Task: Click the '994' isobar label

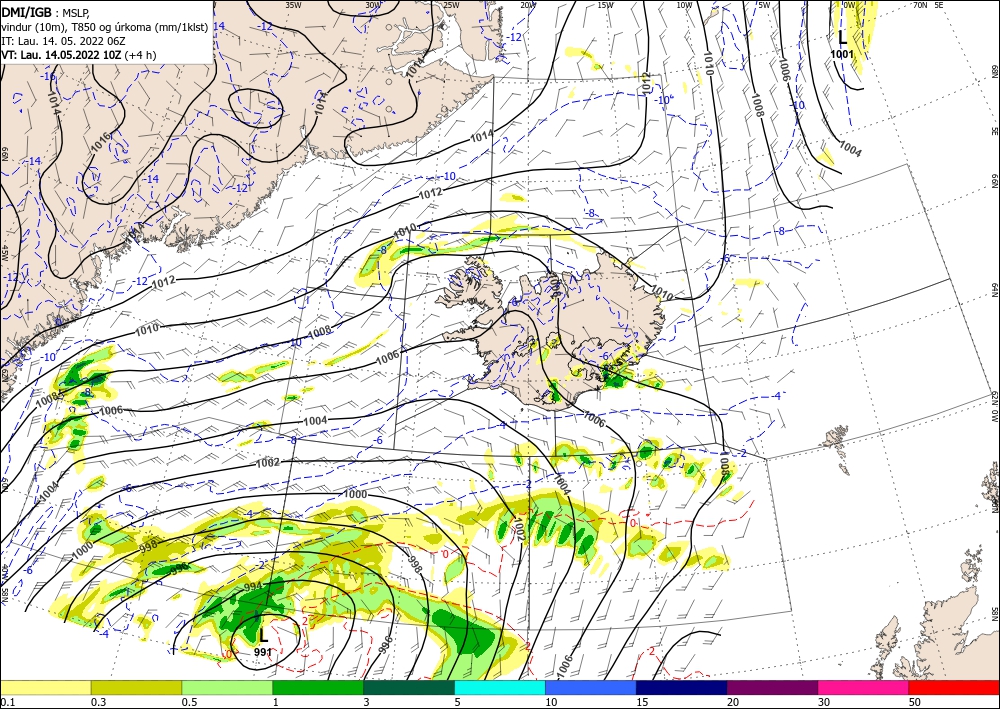Action: pyautogui.click(x=253, y=587)
